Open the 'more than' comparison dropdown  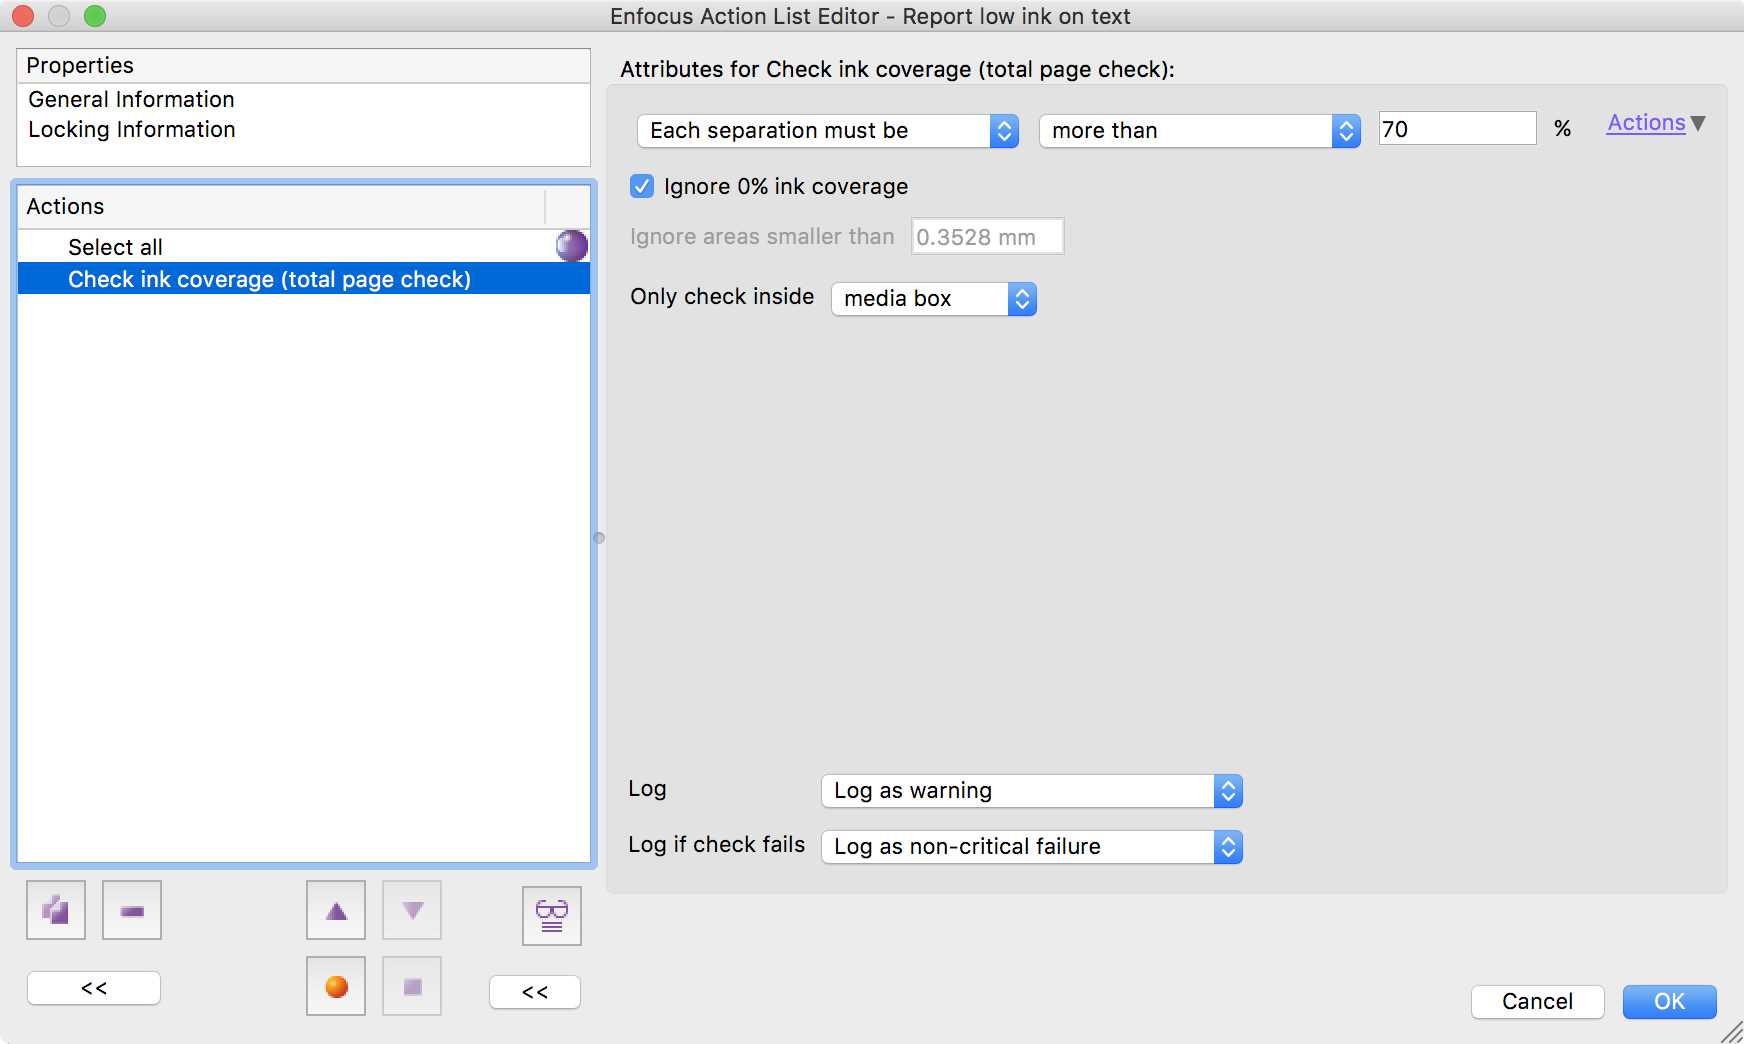click(1199, 131)
